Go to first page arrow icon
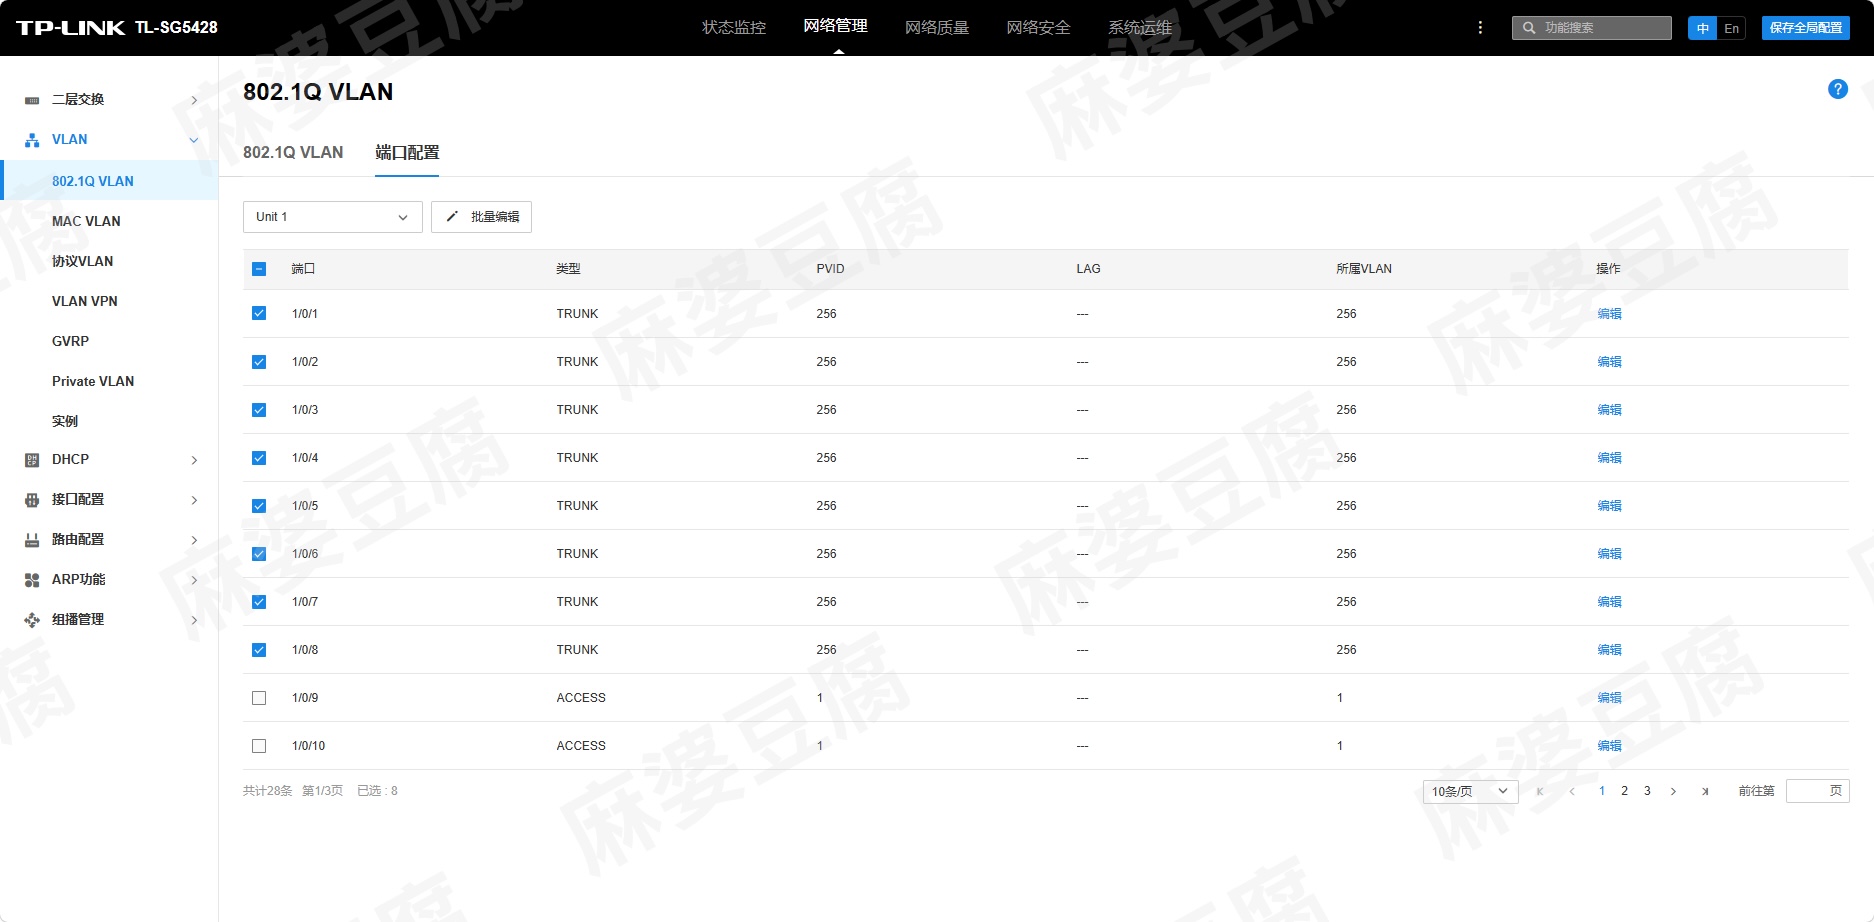This screenshot has height=922, width=1874. (1540, 791)
